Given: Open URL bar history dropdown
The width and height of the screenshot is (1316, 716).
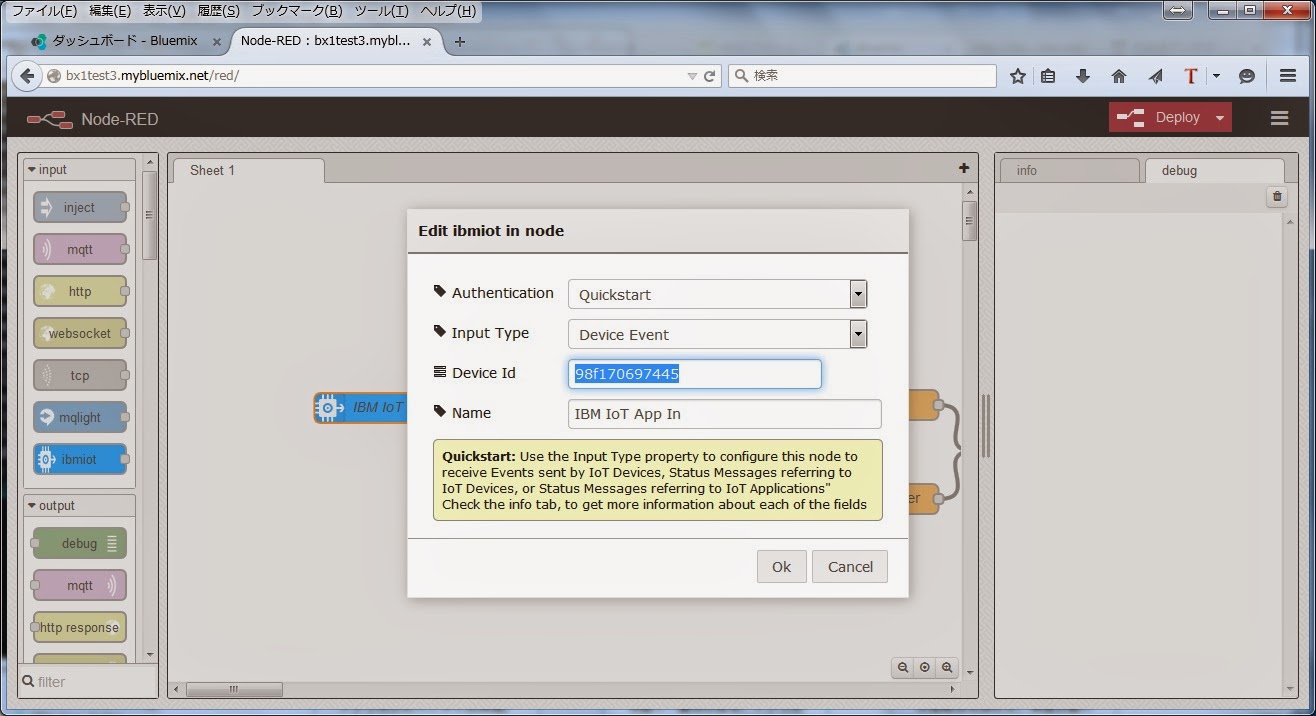Looking at the screenshot, I should click(x=692, y=76).
